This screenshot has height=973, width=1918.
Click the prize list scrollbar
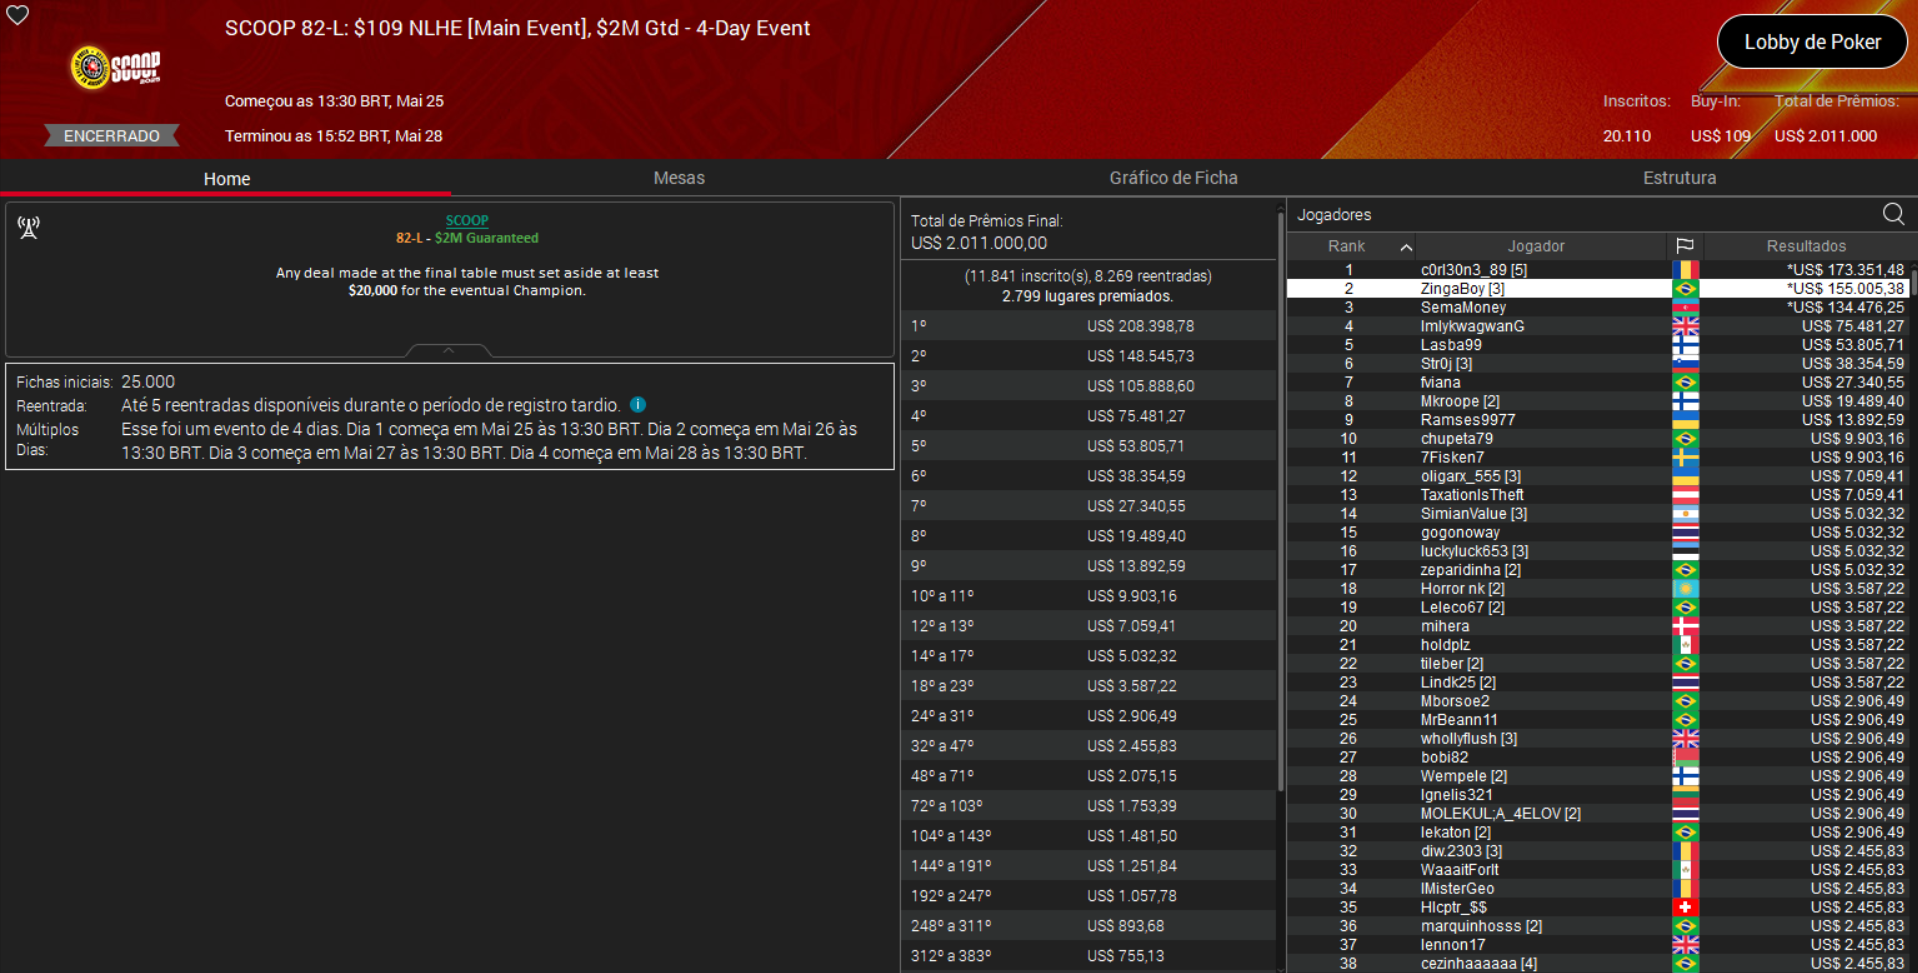[x=1280, y=500]
